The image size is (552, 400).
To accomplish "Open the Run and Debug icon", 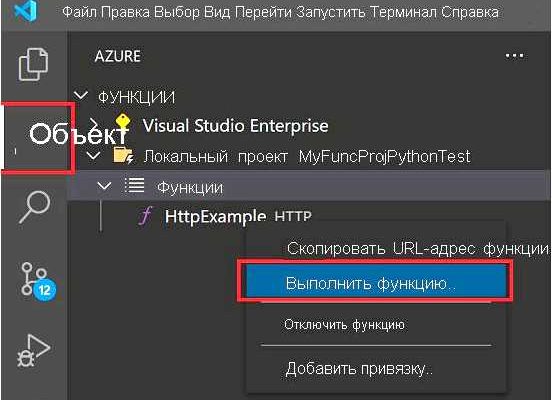I will pos(34,351).
